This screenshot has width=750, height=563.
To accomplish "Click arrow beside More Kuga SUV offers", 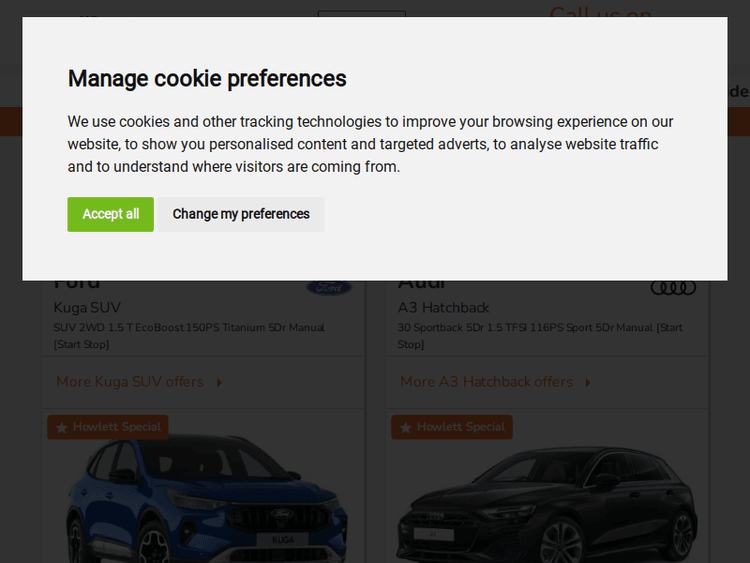I will 219,382.
